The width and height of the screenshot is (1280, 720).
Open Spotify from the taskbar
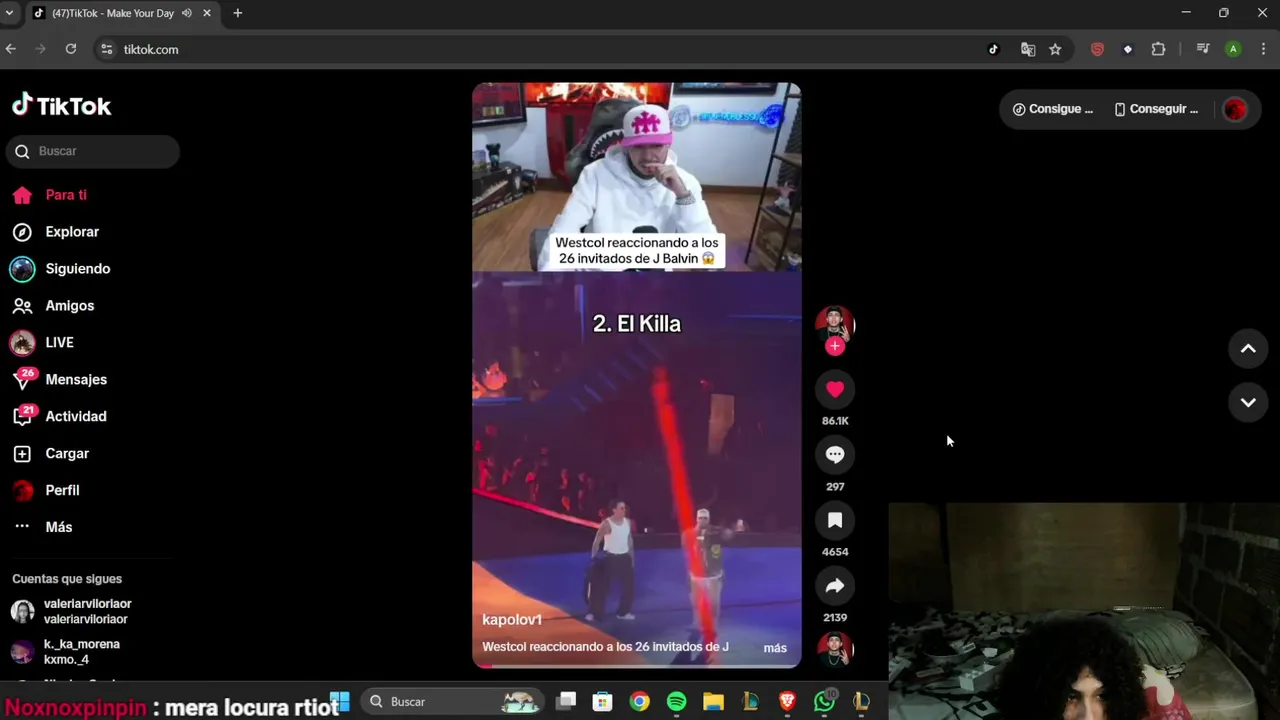pos(677,702)
